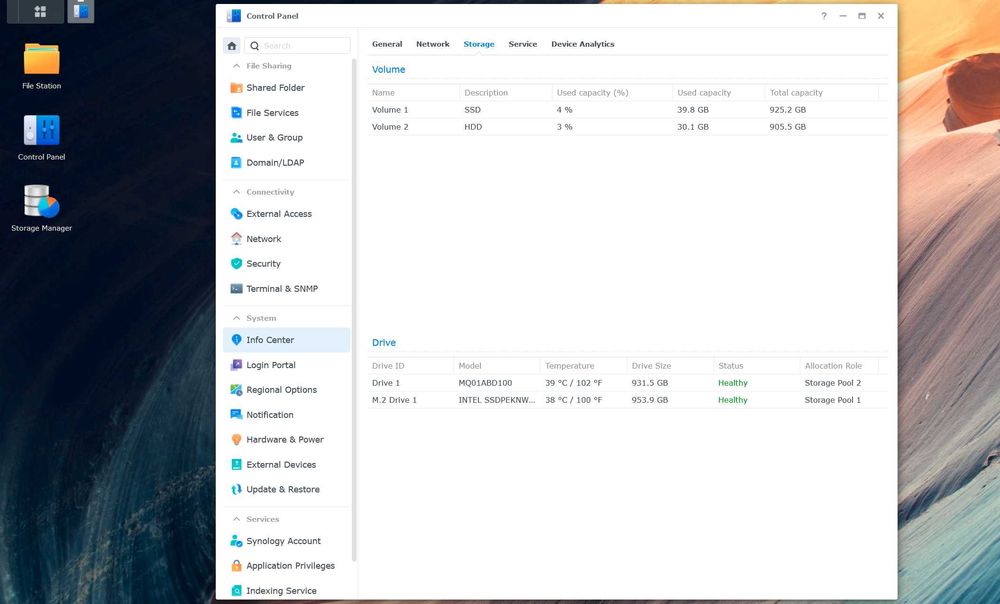
Task: Open Security shield icon
Action: click(x=236, y=263)
